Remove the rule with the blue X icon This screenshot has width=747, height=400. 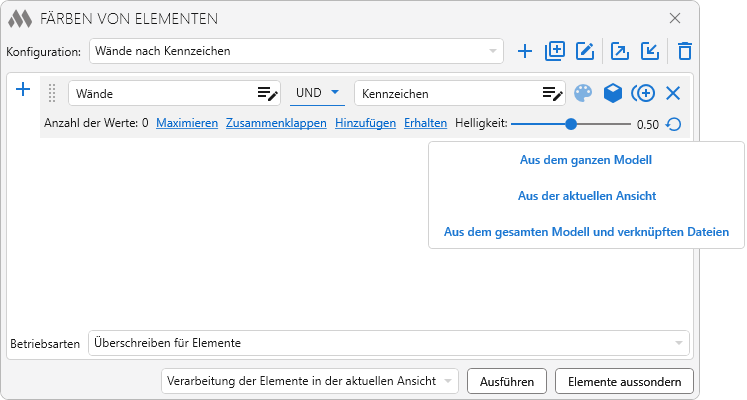[673, 93]
